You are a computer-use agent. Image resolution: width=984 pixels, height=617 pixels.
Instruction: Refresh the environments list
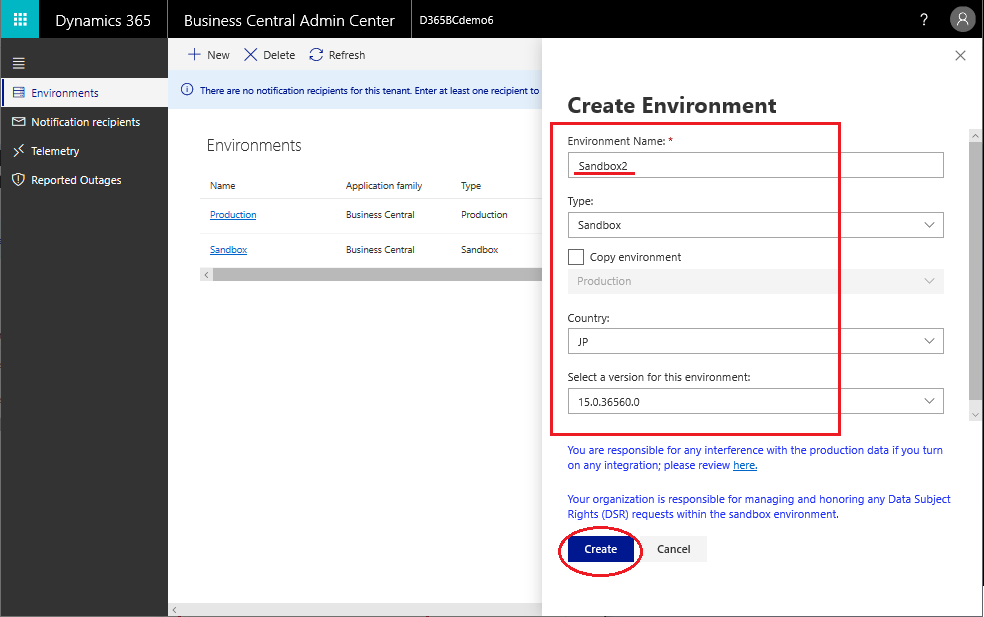tap(337, 55)
